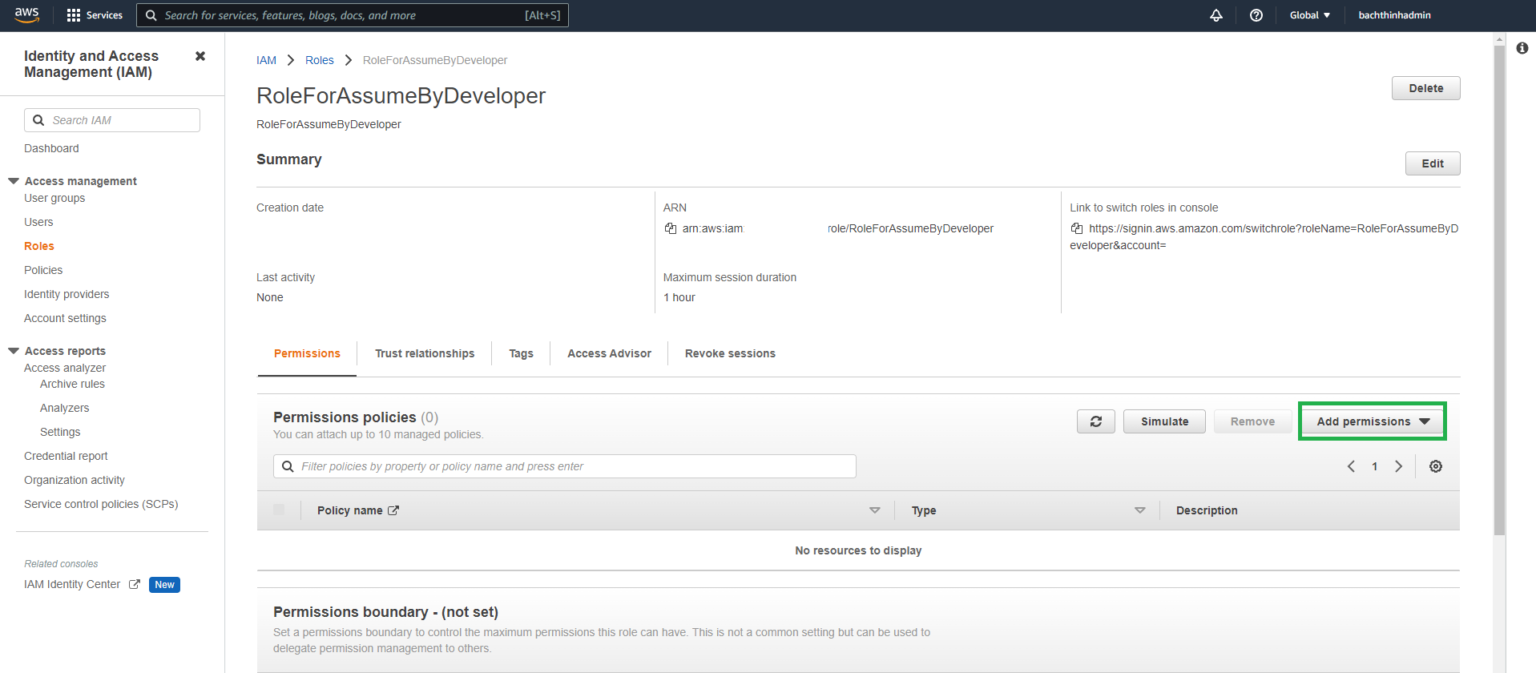Open table preferences via the gear icon
The height and width of the screenshot is (673, 1536).
pyautogui.click(x=1436, y=466)
